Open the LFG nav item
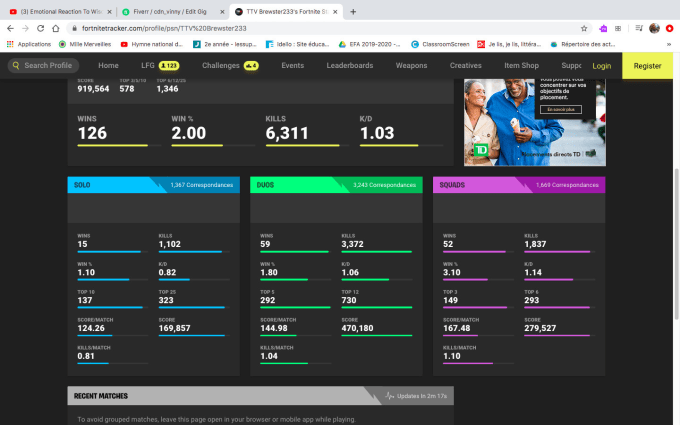Viewport: 680px width, 425px height. pyautogui.click(x=148, y=65)
